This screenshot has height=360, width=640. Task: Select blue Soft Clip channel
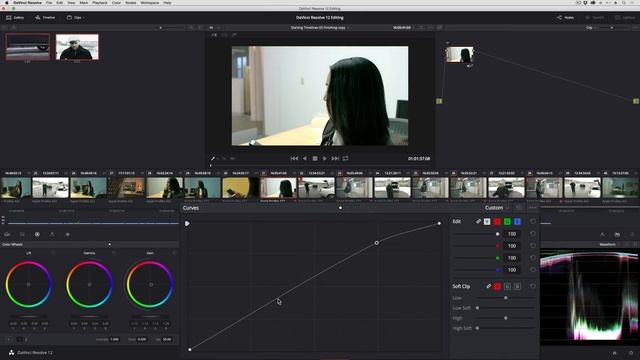(517, 287)
